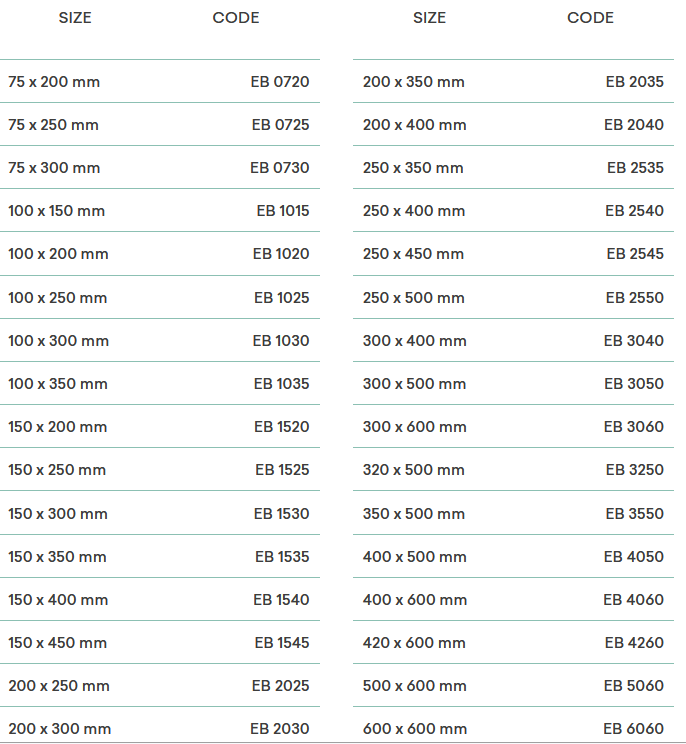The height and width of the screenshot is (744, 686).
Task: Select the 100 x 350 mm row size
Action: click(x=58, y=384)
